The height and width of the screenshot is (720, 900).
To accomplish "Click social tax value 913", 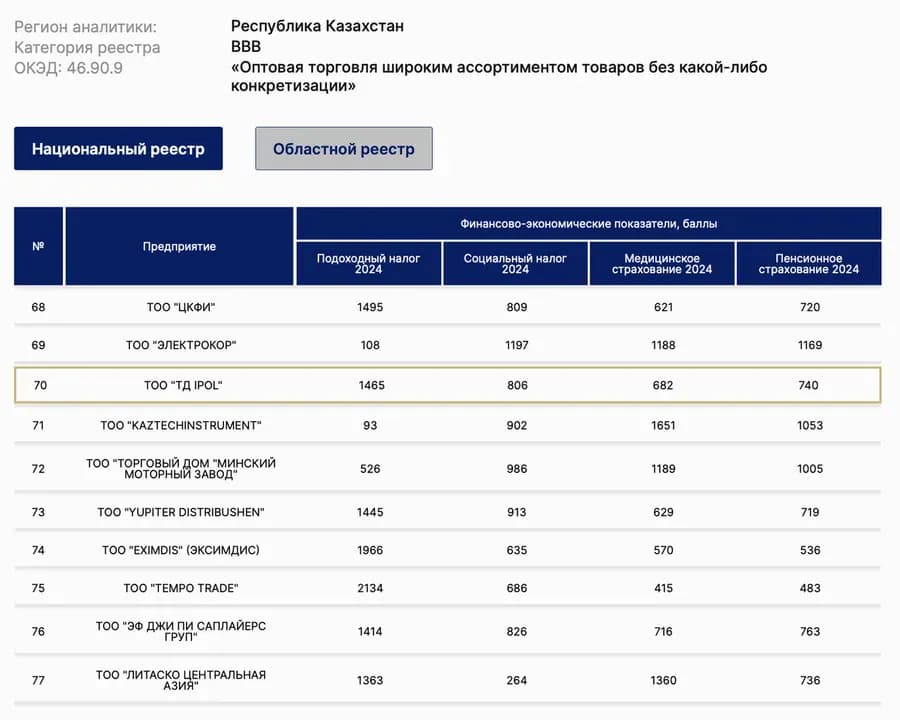I will tap(517, 512).
